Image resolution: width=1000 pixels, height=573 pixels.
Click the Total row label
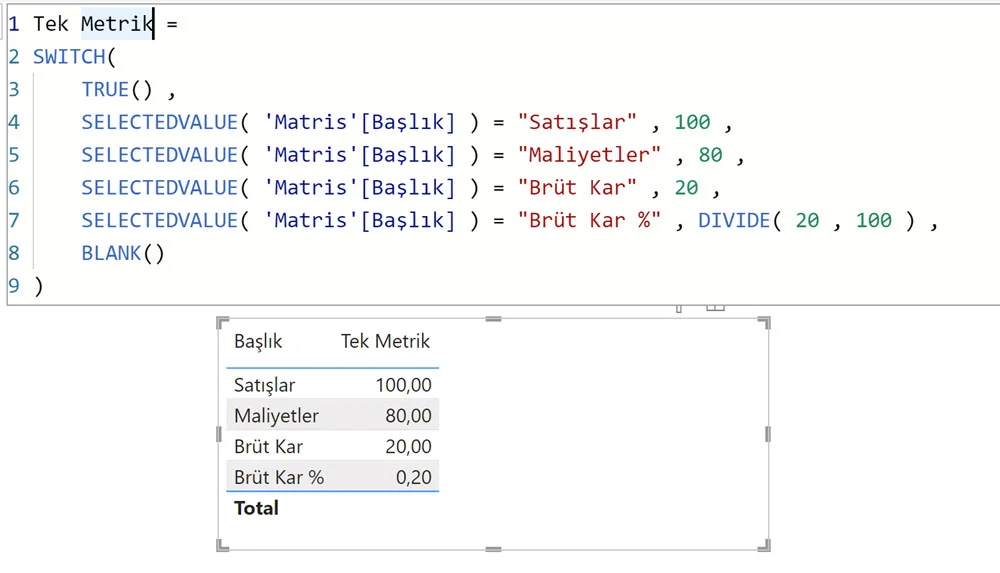tap(256, 508)
